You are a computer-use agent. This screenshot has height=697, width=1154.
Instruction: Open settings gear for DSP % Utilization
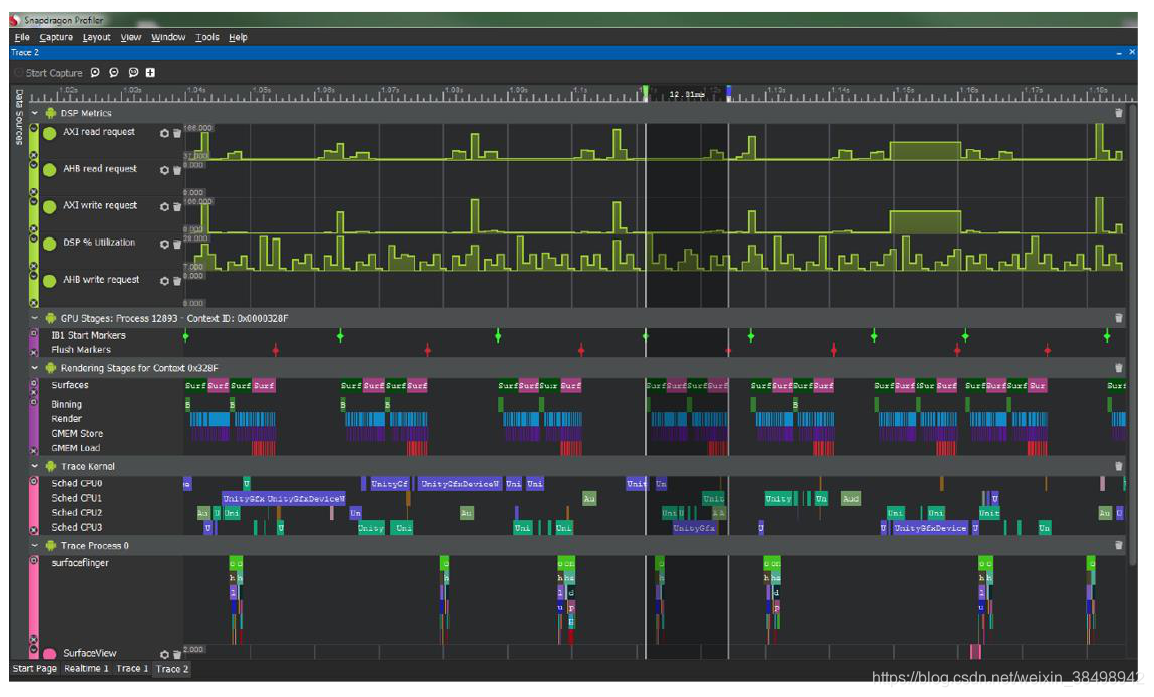click(x=164, y=244)
